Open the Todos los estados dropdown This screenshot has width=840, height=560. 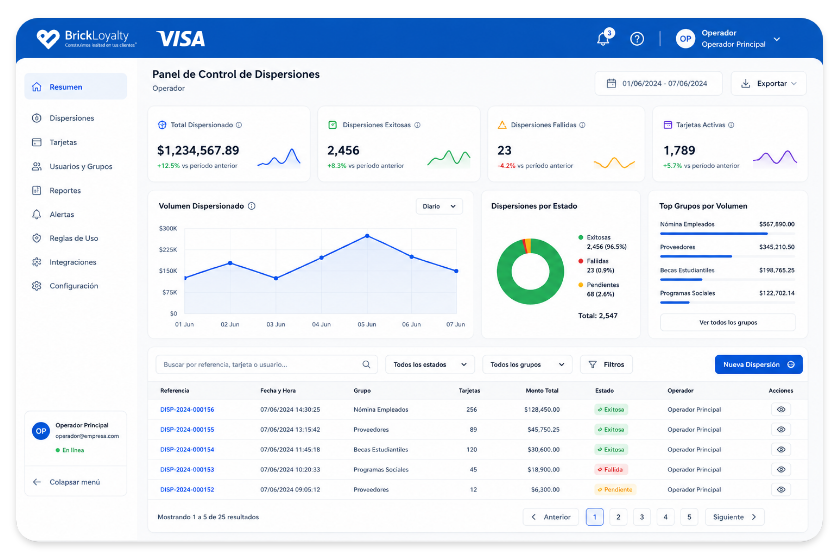(x=430, y=364)
